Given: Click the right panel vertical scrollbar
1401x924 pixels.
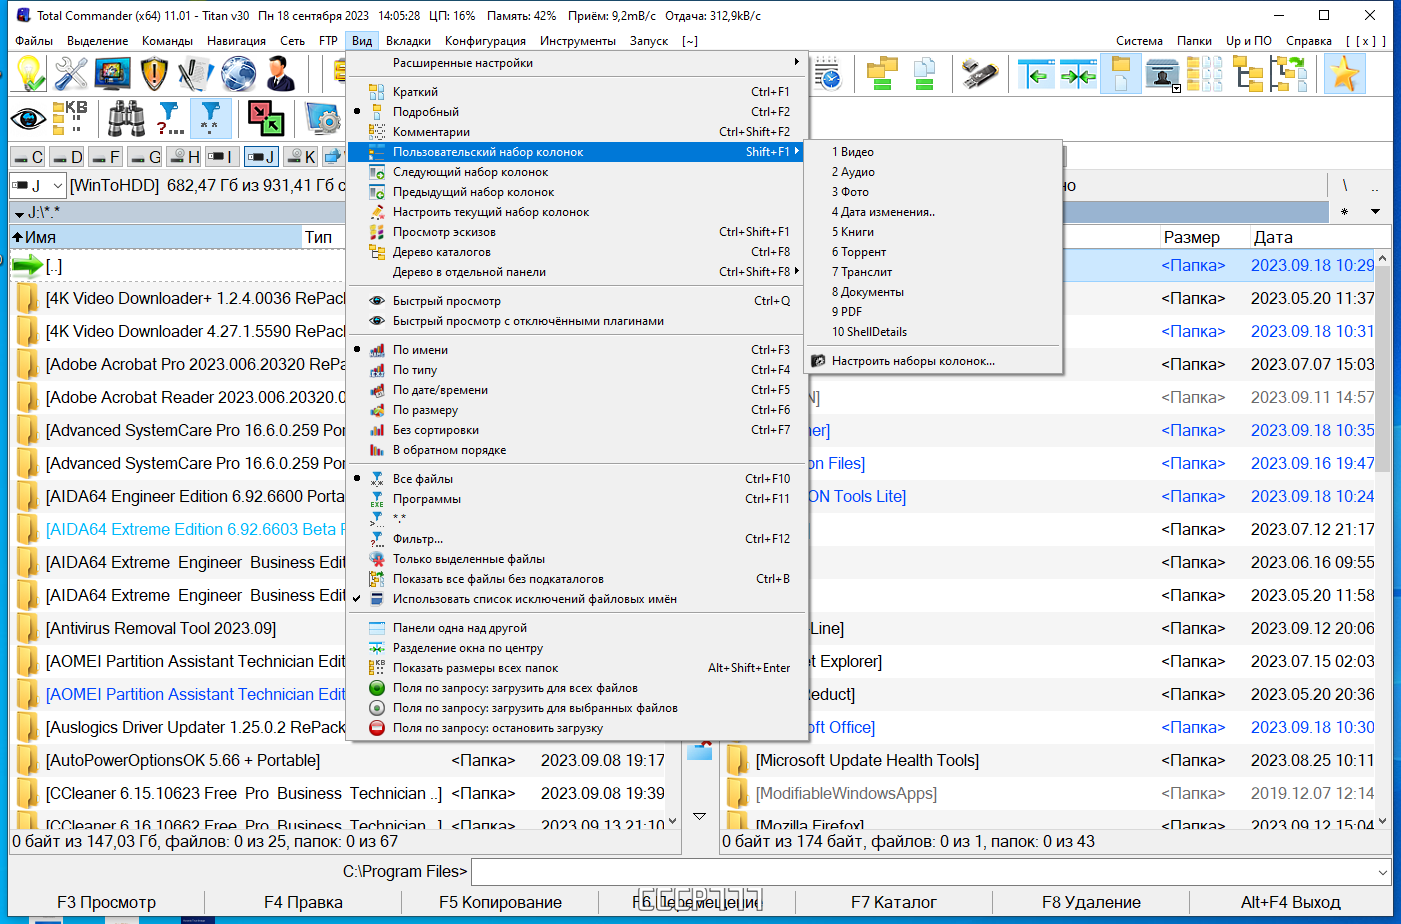Looking at the screenshot, I should click(1382, 540).
